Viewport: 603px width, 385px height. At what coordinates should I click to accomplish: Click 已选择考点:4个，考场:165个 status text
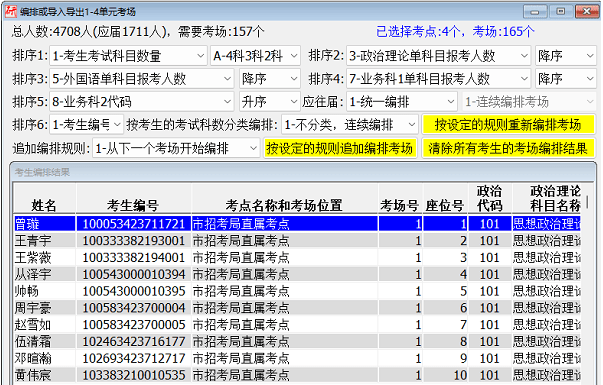455,32
